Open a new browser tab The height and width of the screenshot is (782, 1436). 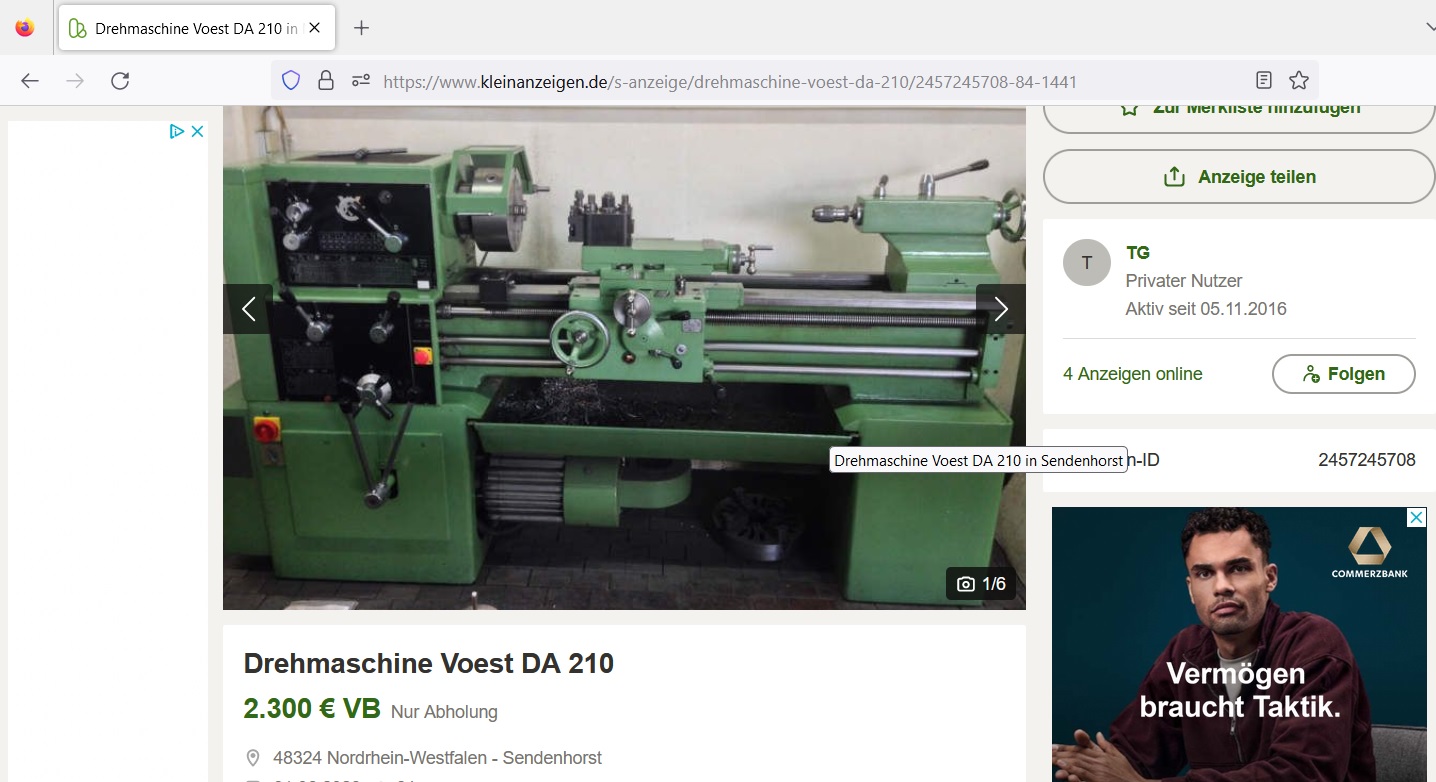pos(362,28)
